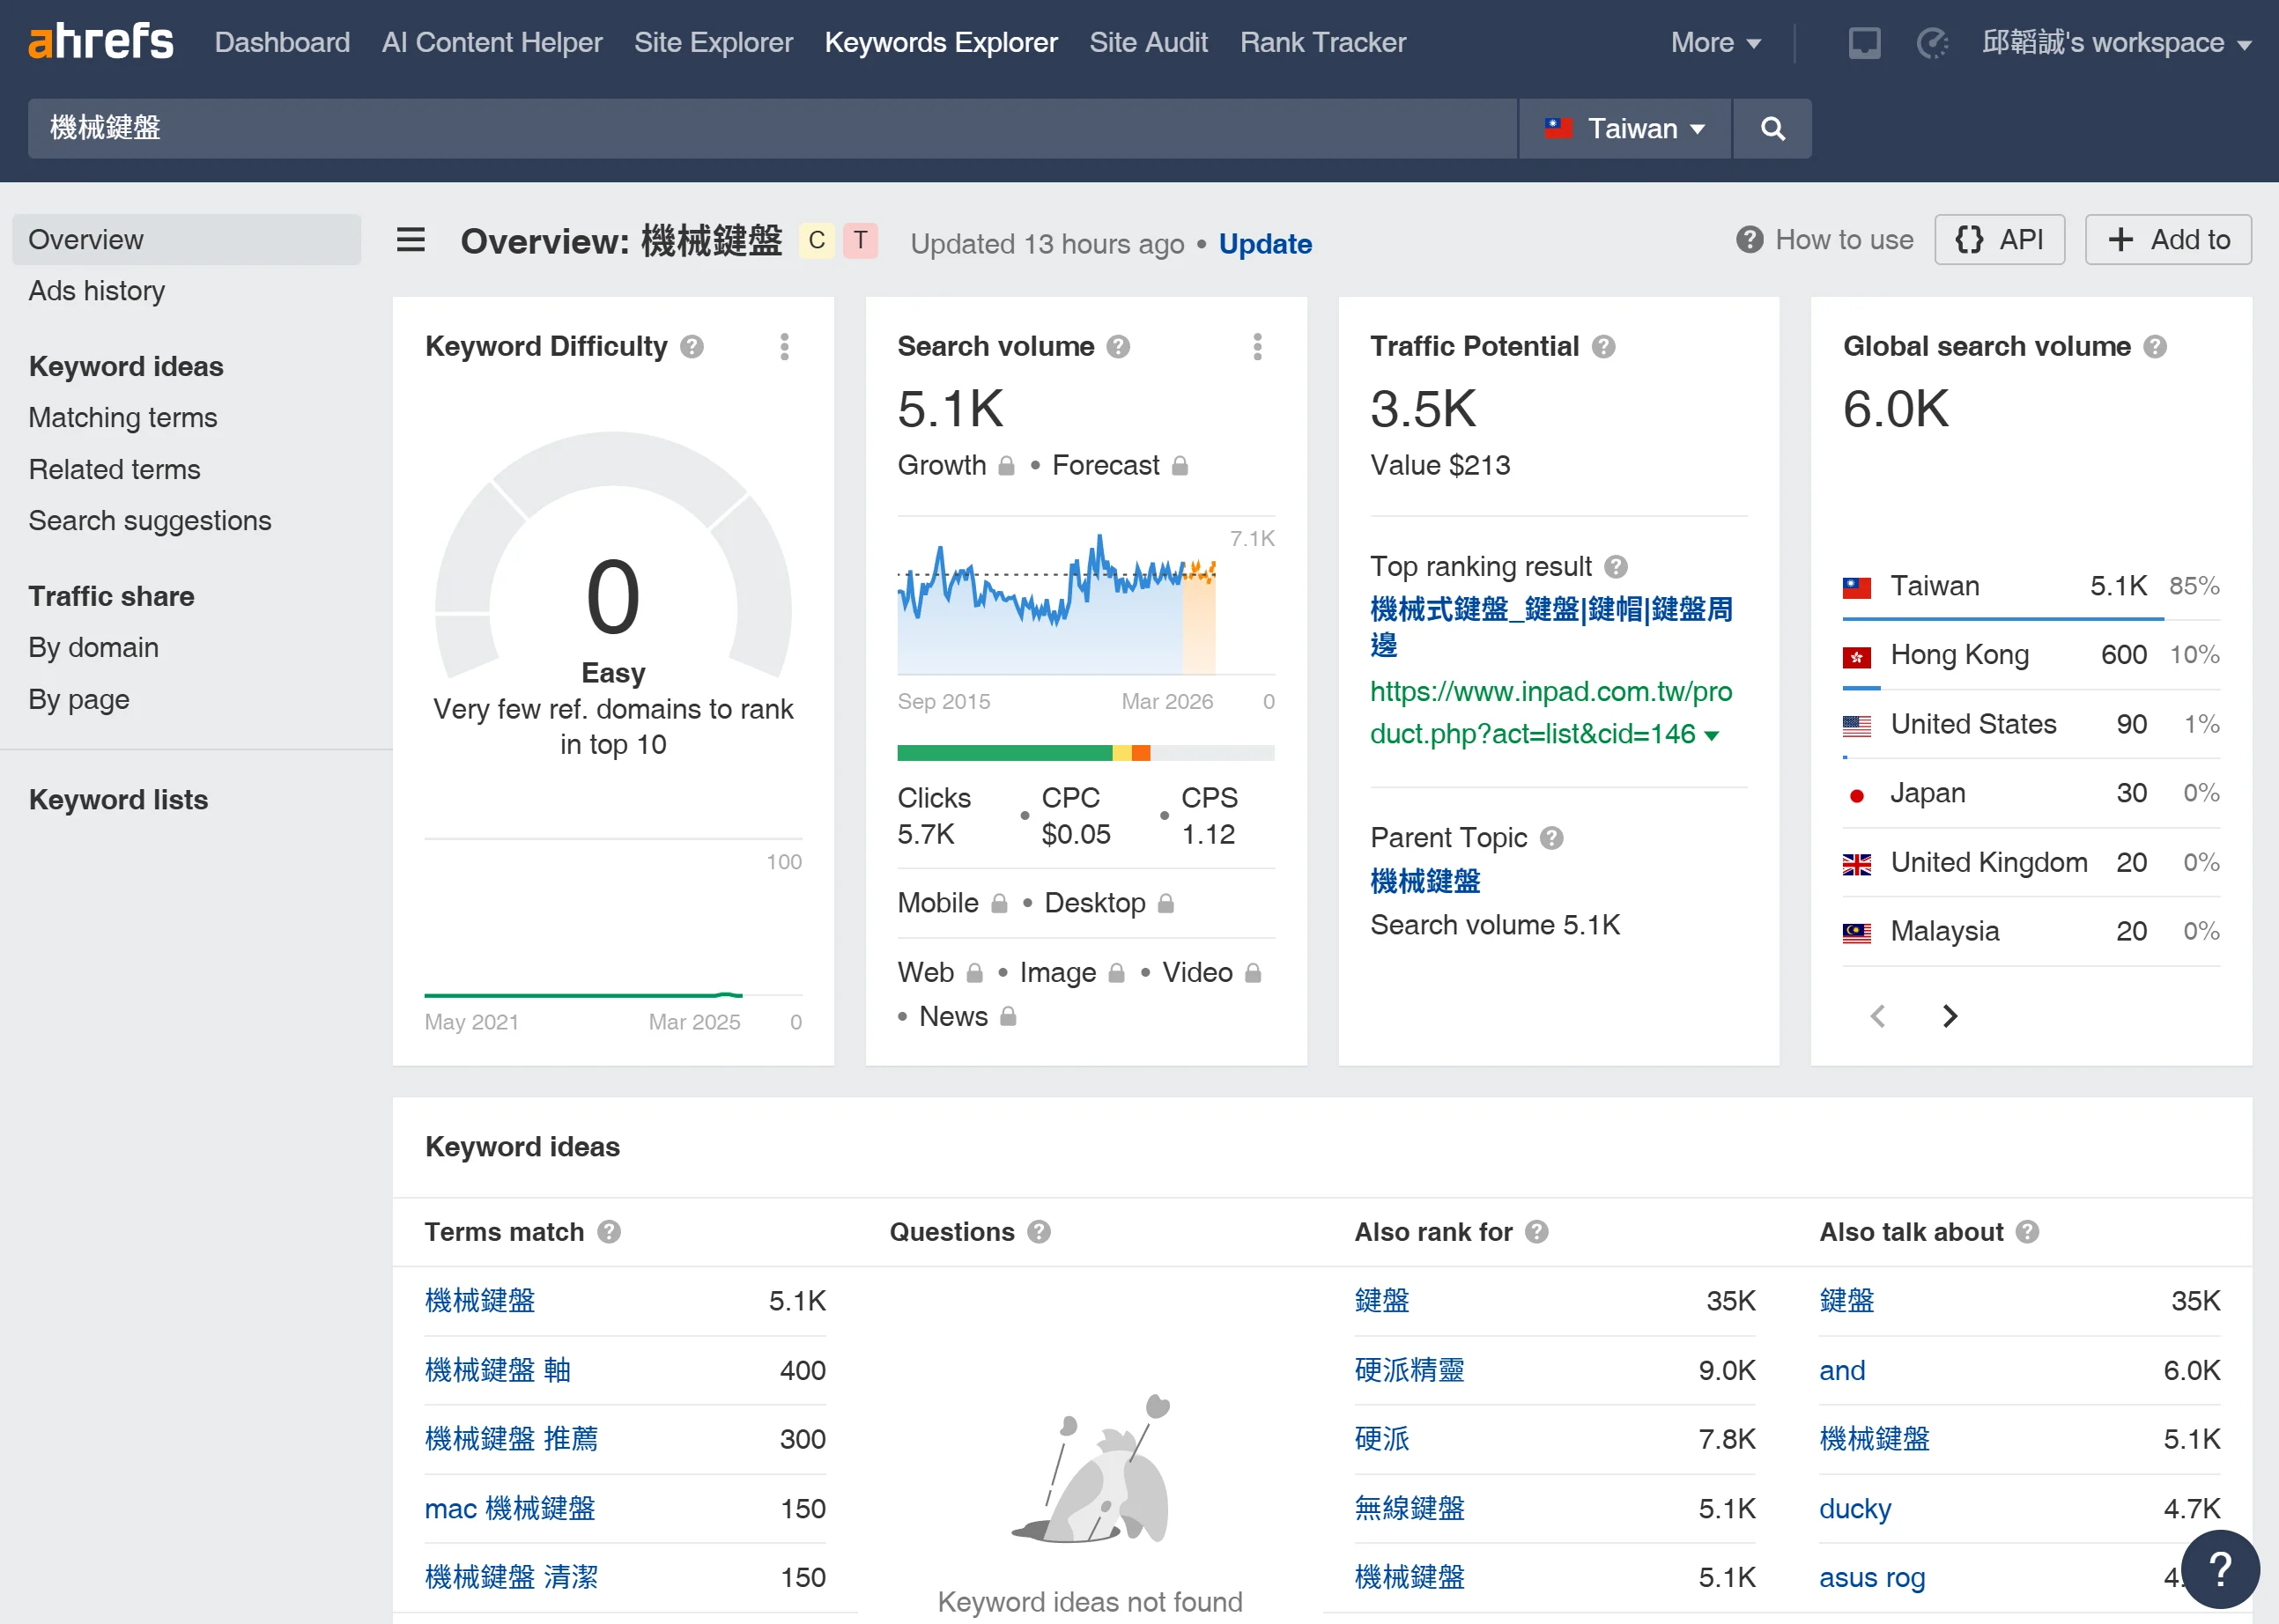
Task: Click the screen icon left of the workspace name
Action: click(1863, 43)
